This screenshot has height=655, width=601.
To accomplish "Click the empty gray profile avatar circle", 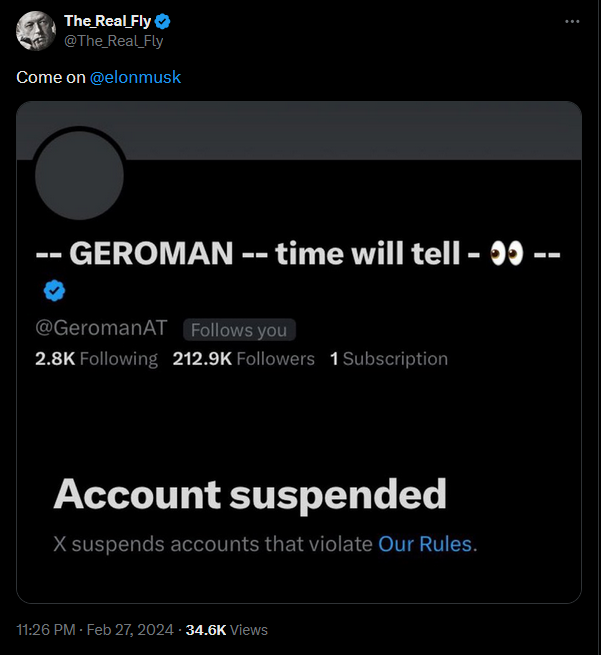I will pyautogui.click(x=79, y=175).
